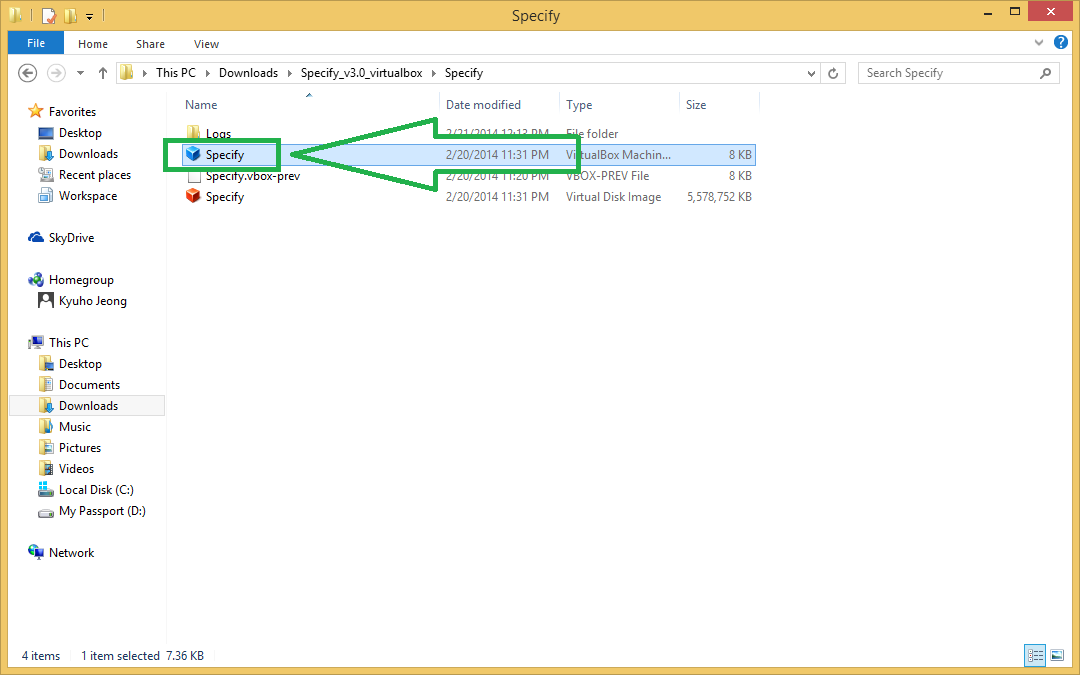Click the Properties quick access icon

click(x=48, y=15)
